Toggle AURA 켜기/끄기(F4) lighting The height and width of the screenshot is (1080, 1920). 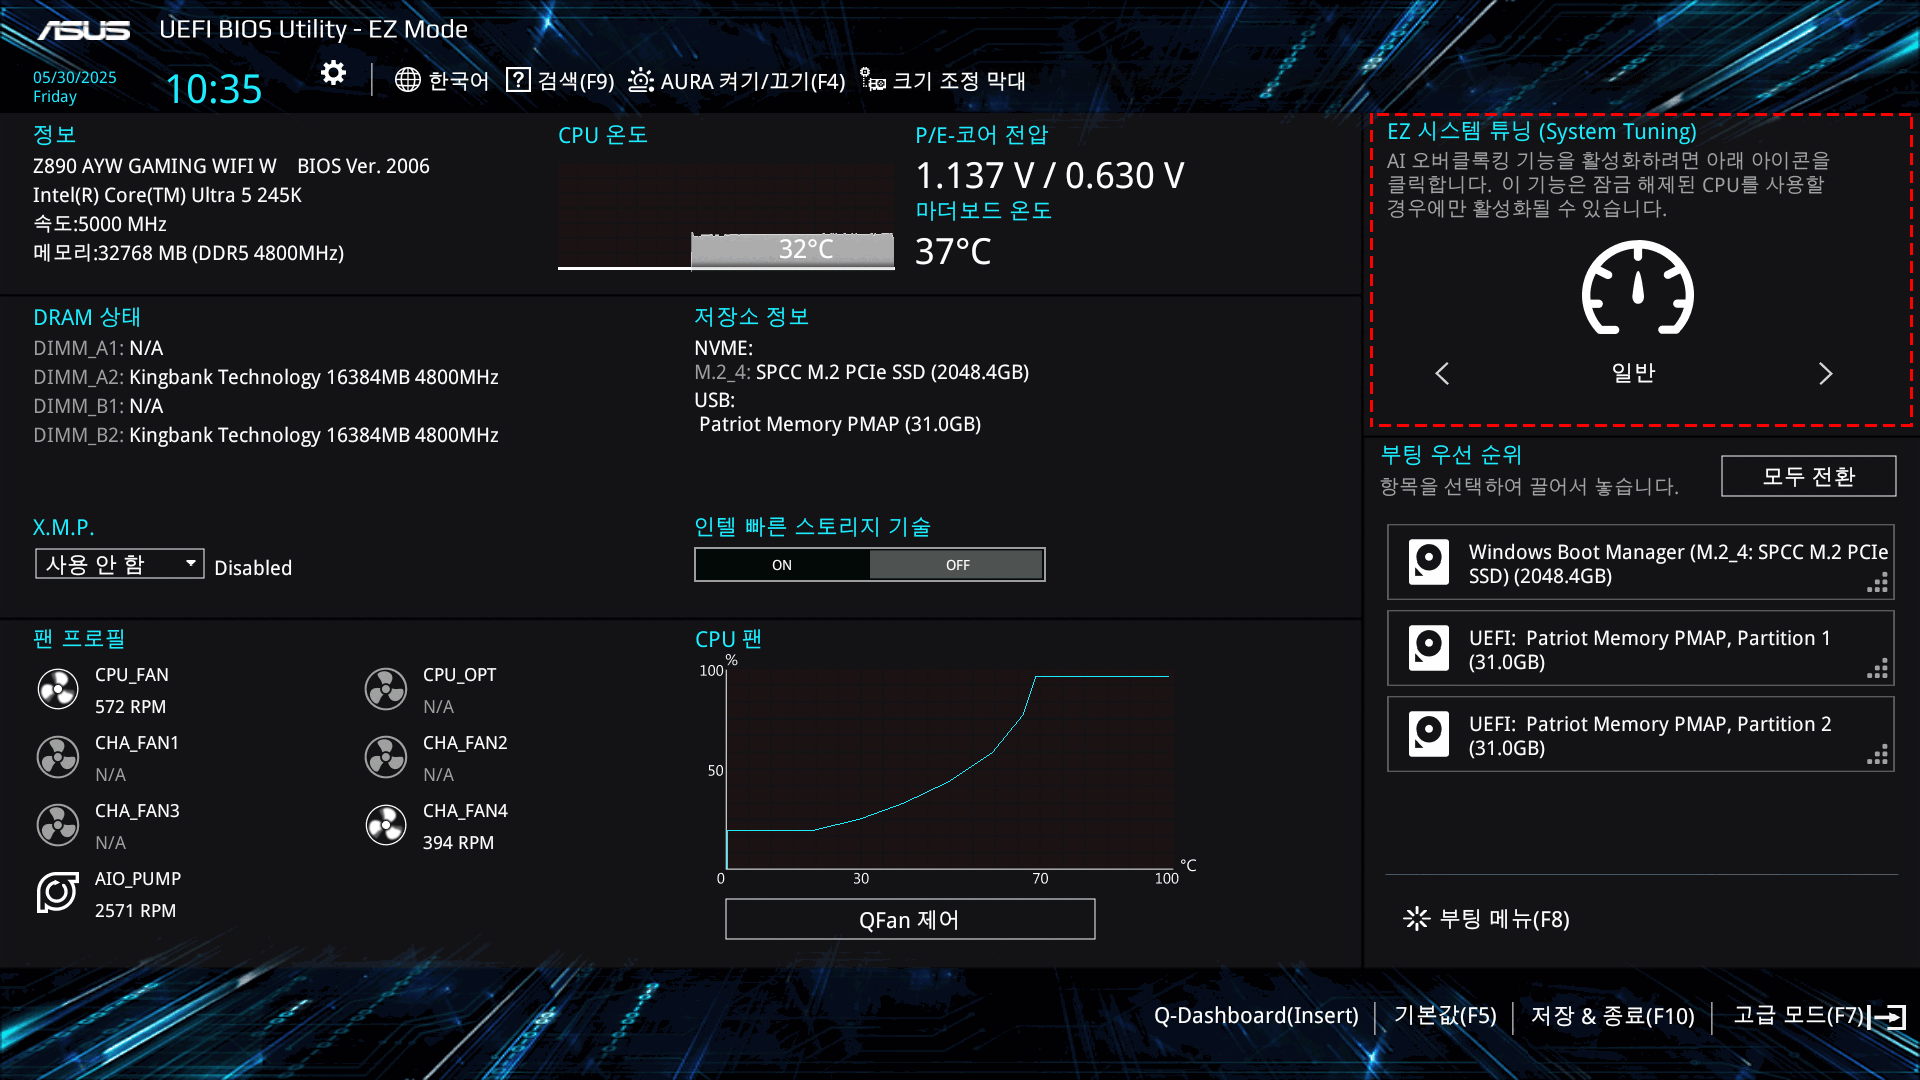pos(737,81)
